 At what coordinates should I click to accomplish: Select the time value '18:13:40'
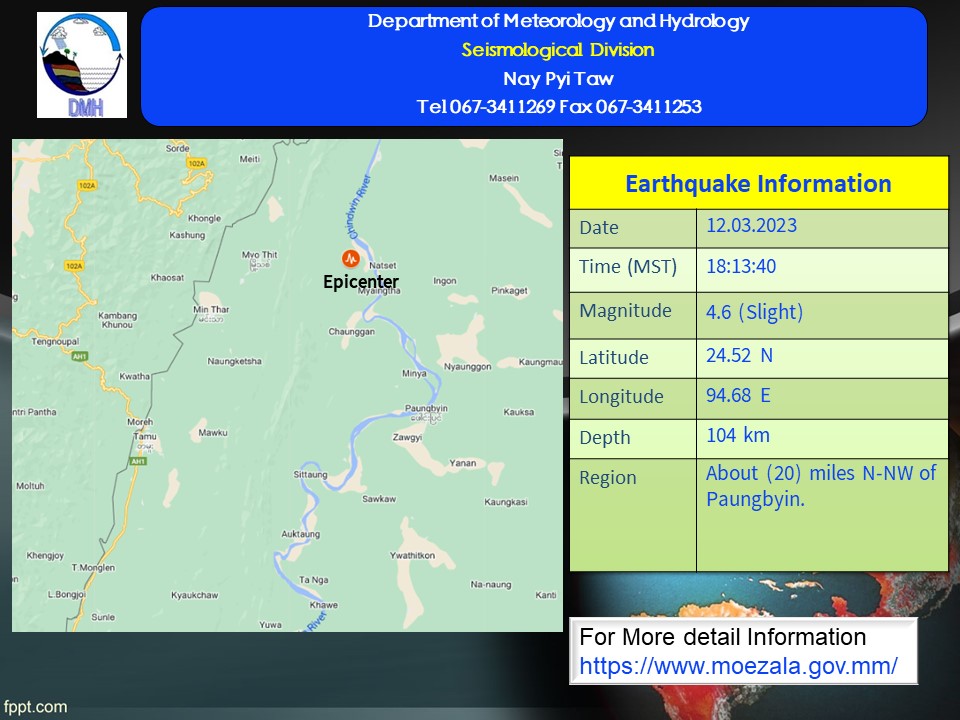741,266
